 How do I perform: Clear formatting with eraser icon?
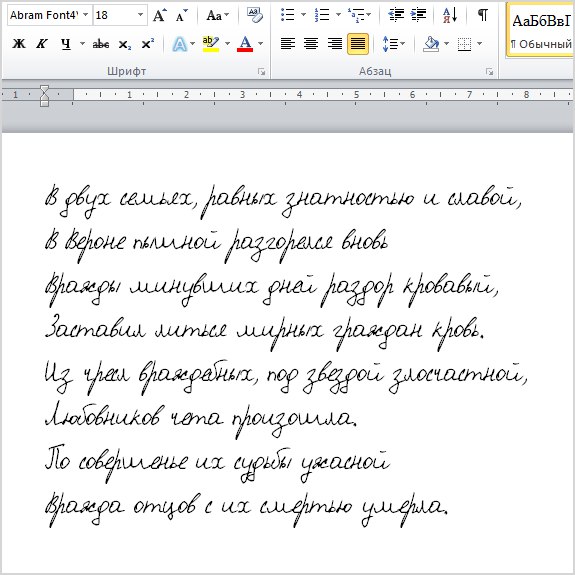point(254,15)
